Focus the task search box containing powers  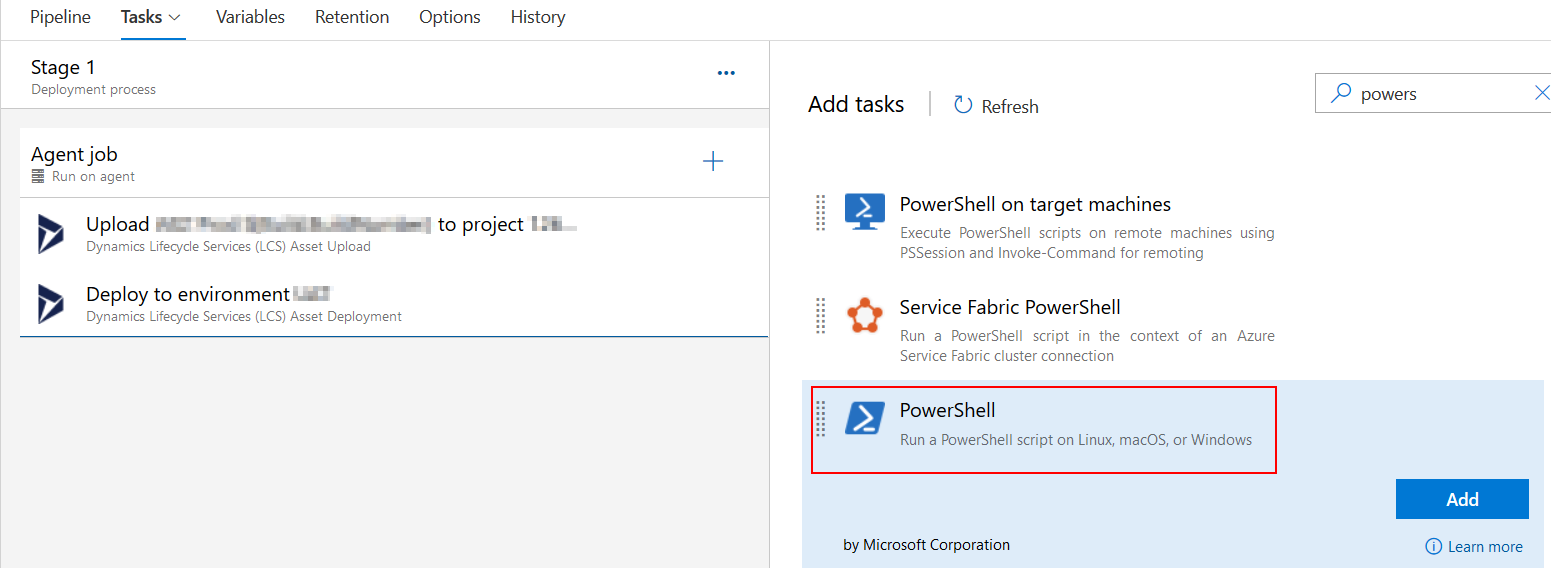(x=1432, y=94)
